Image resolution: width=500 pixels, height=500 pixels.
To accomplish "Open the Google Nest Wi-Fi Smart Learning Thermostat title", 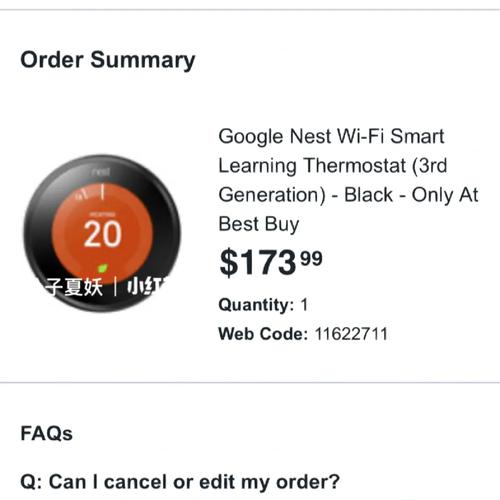I will point(348,180).
